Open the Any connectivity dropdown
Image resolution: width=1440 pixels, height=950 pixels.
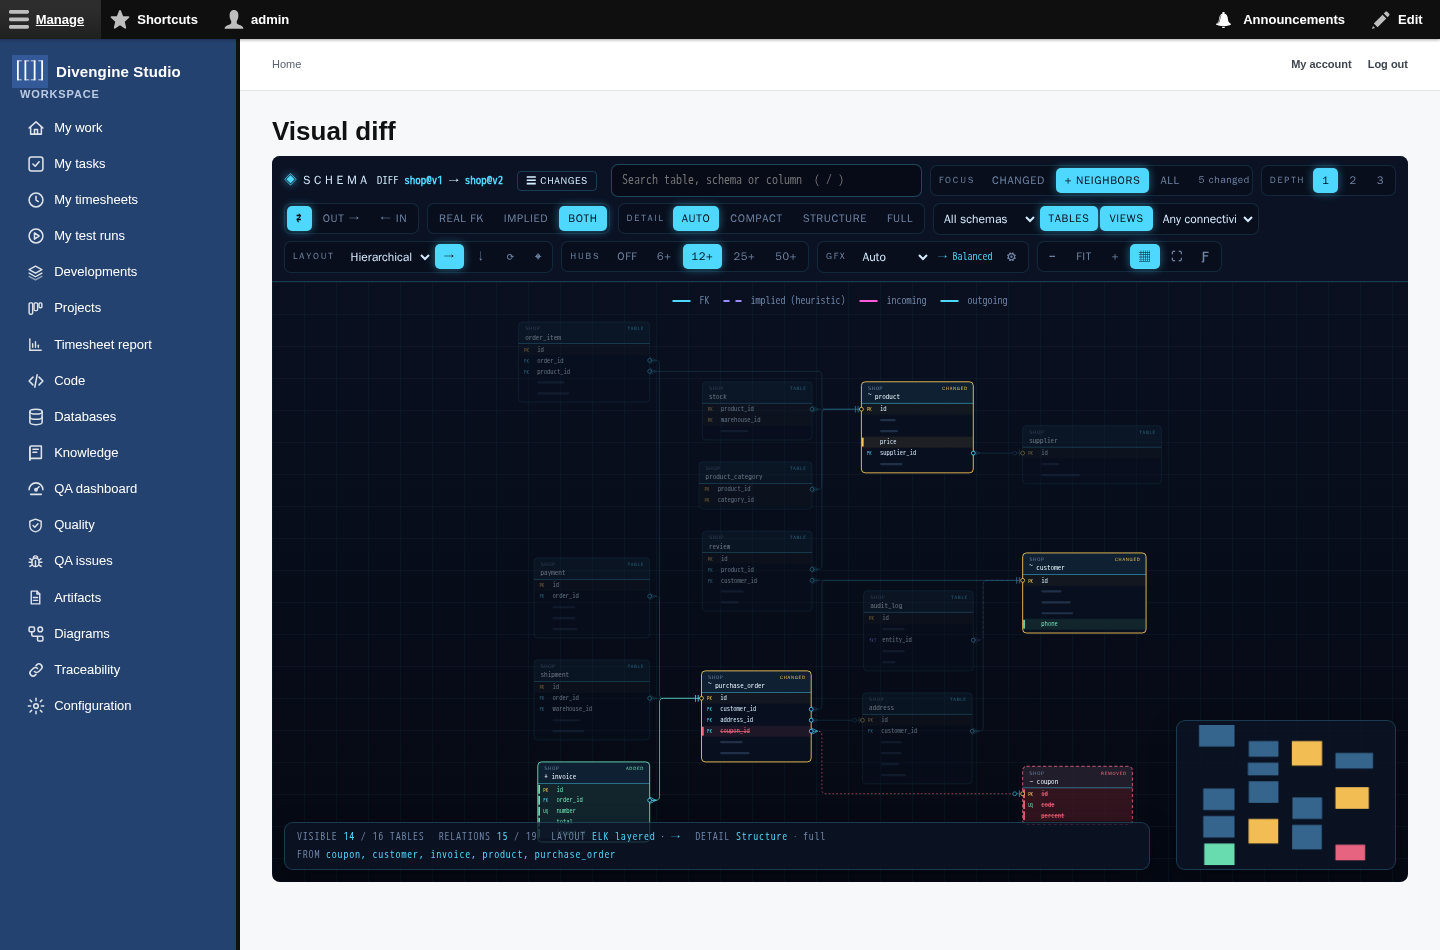(x=1207, y=219)
